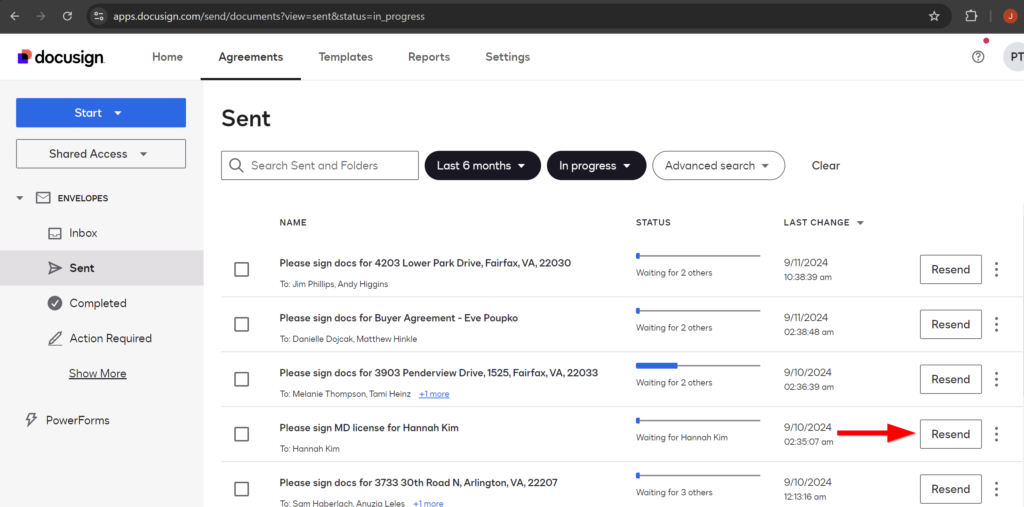1024x507 pixels.
Task: Open more options for Hannah Kim MD license
Action: (x=997, y=434)
